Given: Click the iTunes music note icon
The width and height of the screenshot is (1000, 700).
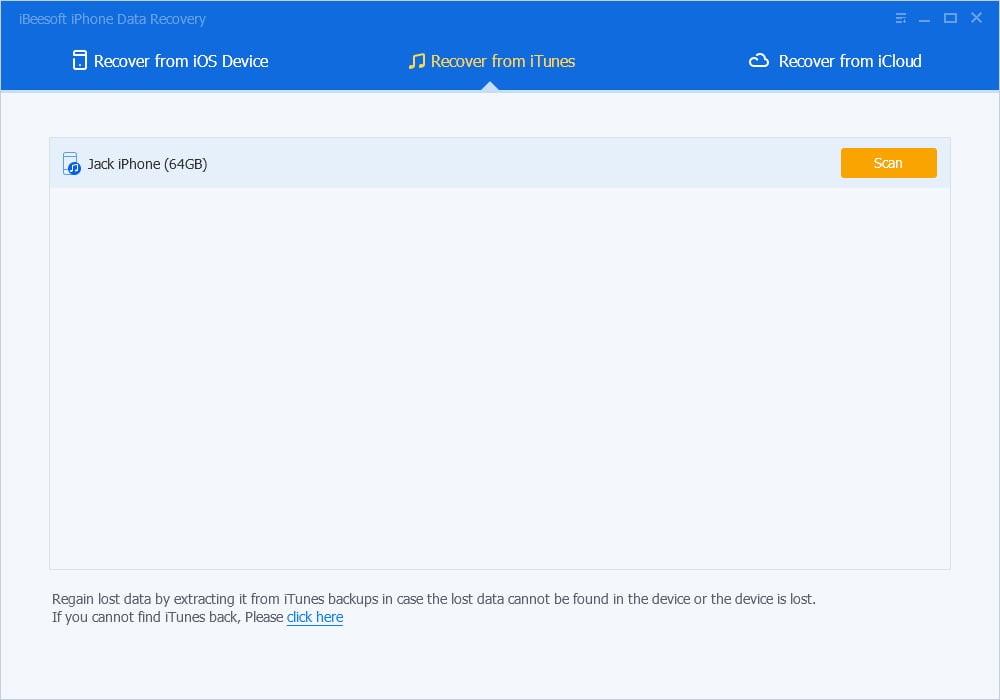Looking at the screenshot, I should pyautogui.click(x=416, y=61).
